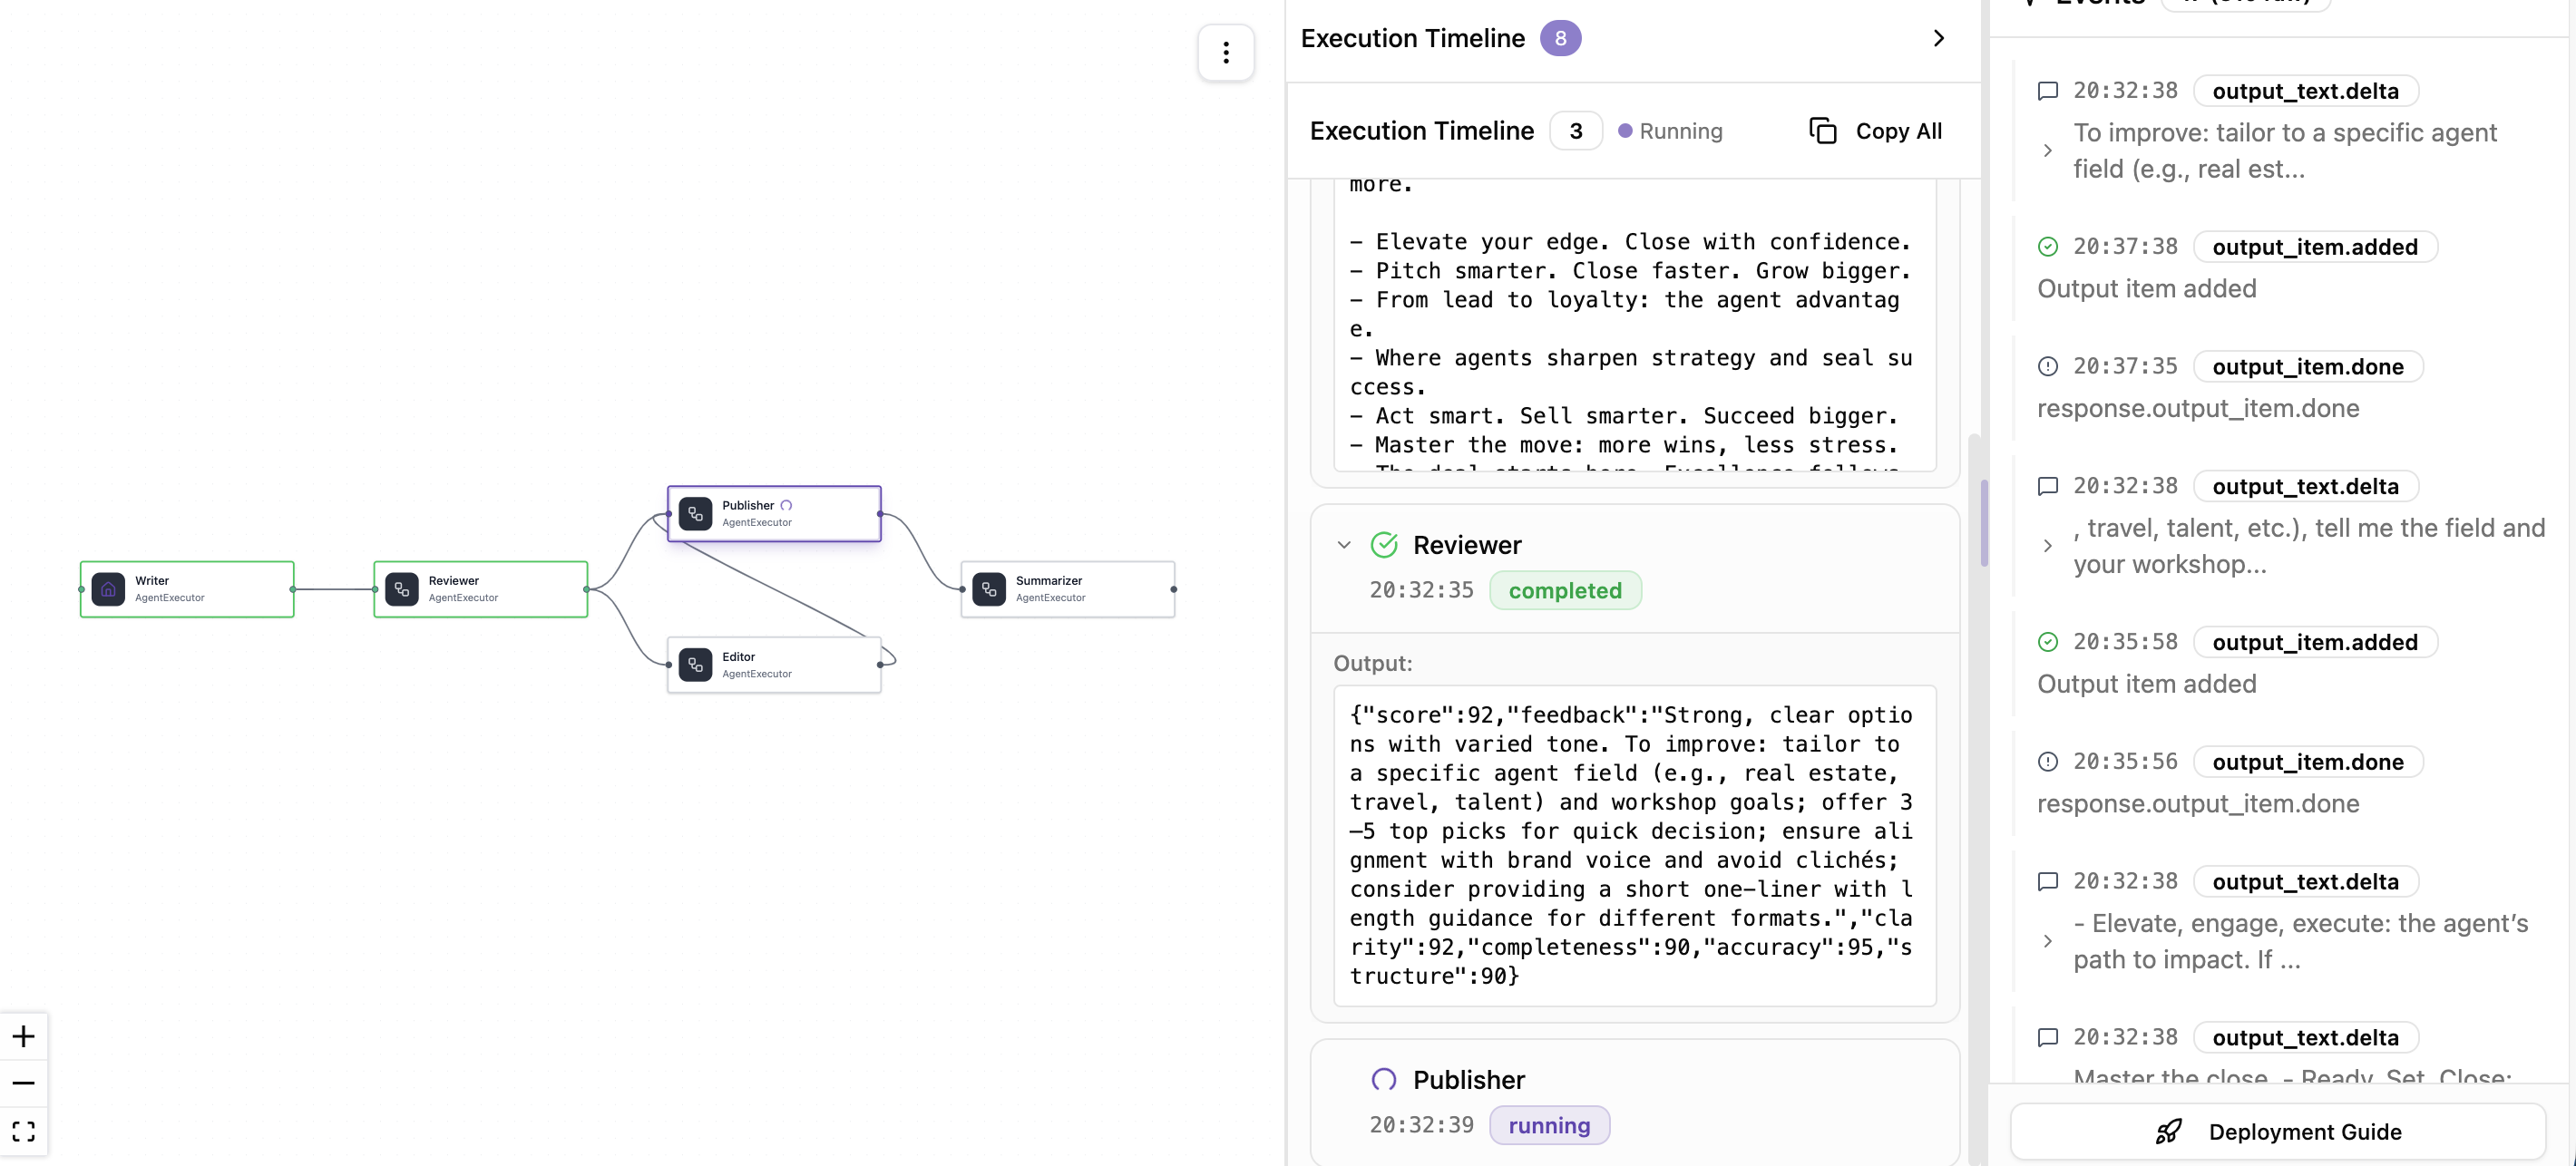2576x1166 pixels.
Task: Click the rocket icon on Deployment Guide
Action: tap(2168, 1132)
